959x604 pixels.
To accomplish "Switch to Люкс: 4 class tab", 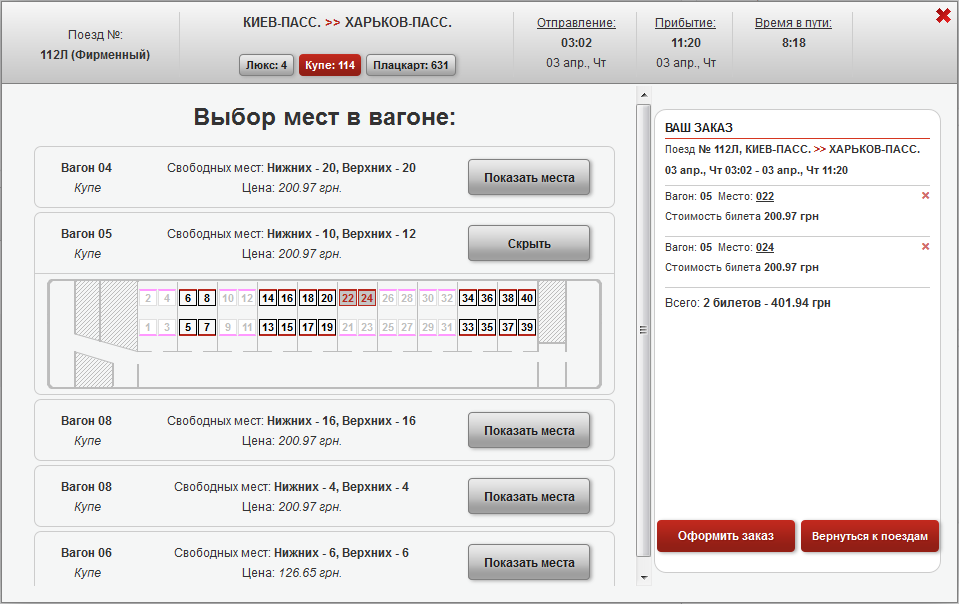I will pos(267,66).
